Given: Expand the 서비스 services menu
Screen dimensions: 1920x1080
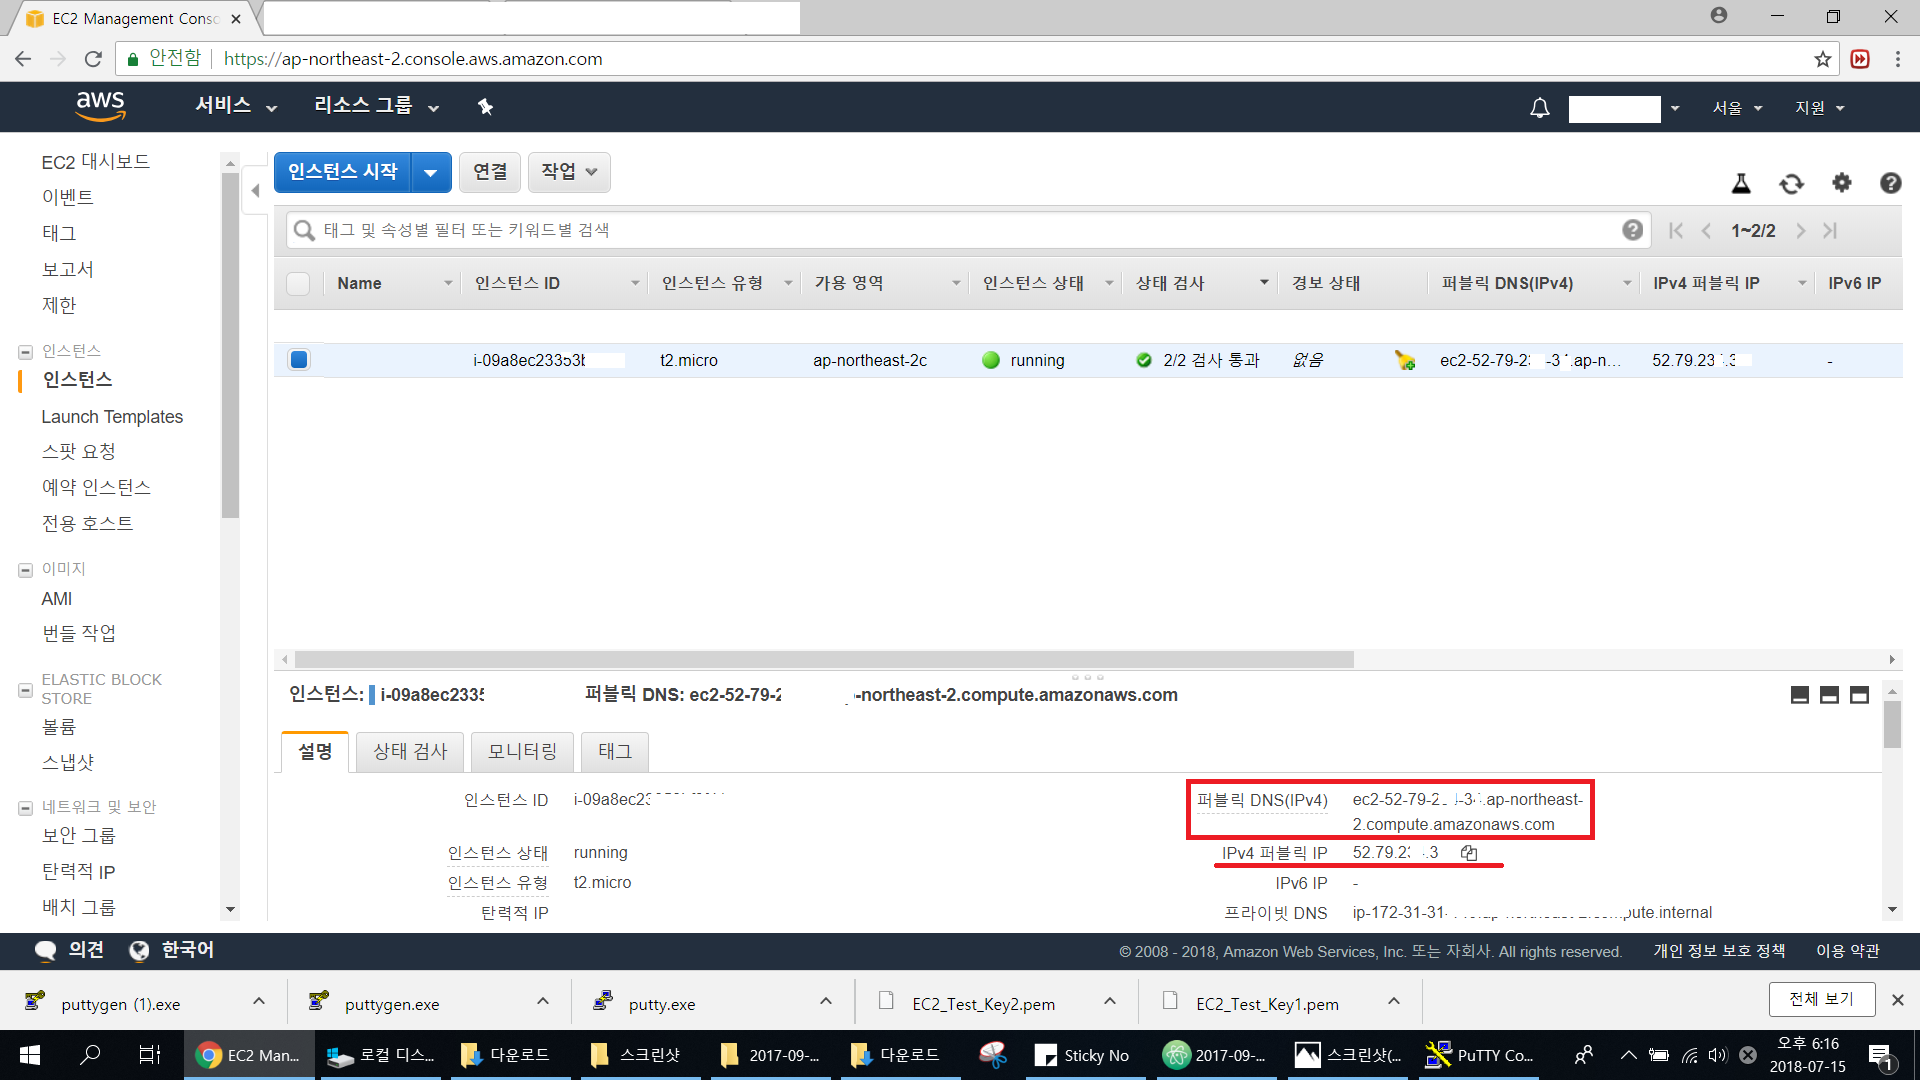Looking at the screenshot, I should pyautogui.click(x=236, y=106).
